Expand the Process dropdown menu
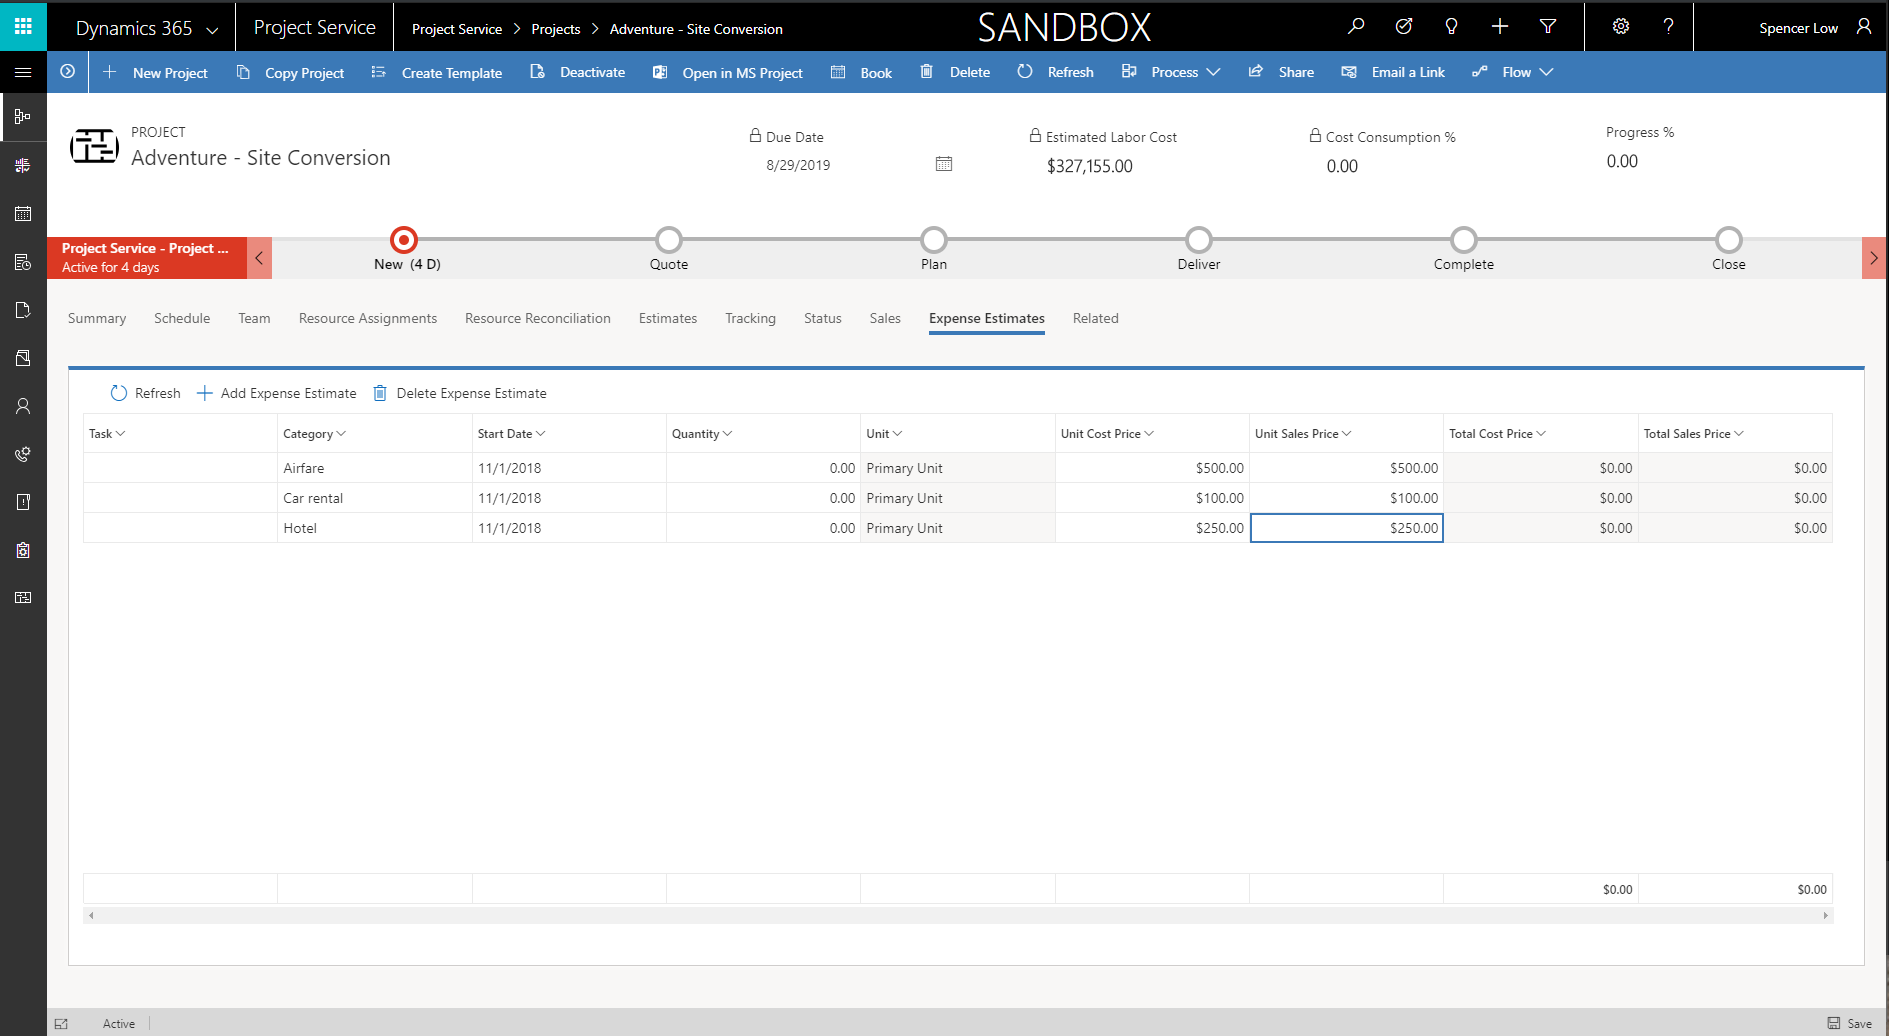The height and width of the screenshot is (1036, 1889). coord(1172,72)
